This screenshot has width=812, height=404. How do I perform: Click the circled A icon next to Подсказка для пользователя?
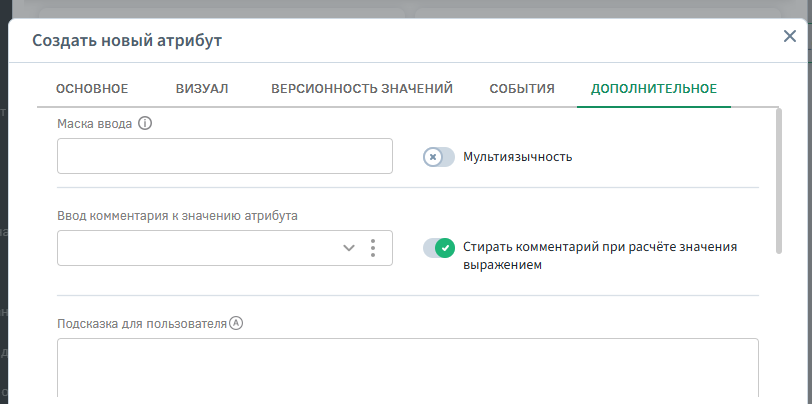pyautogui.click(x=237, y=324)
